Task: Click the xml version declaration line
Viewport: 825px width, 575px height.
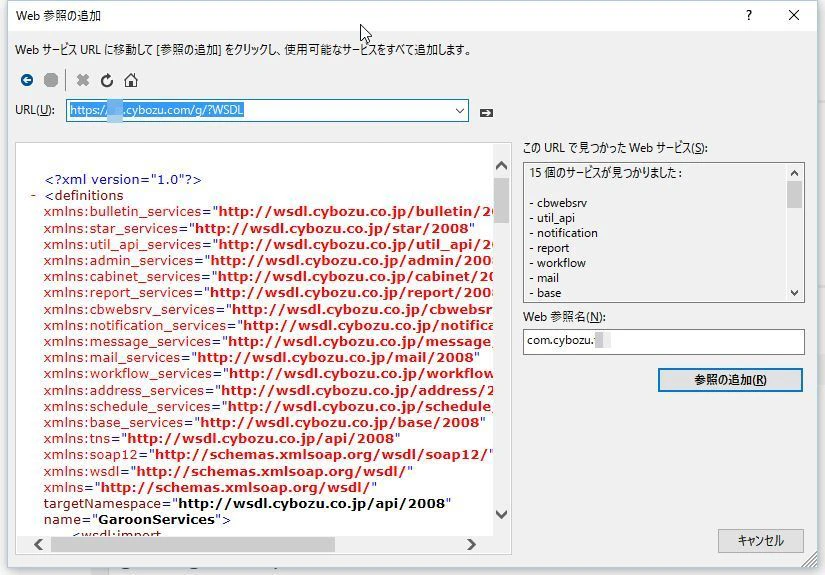Action: point(123,179)
